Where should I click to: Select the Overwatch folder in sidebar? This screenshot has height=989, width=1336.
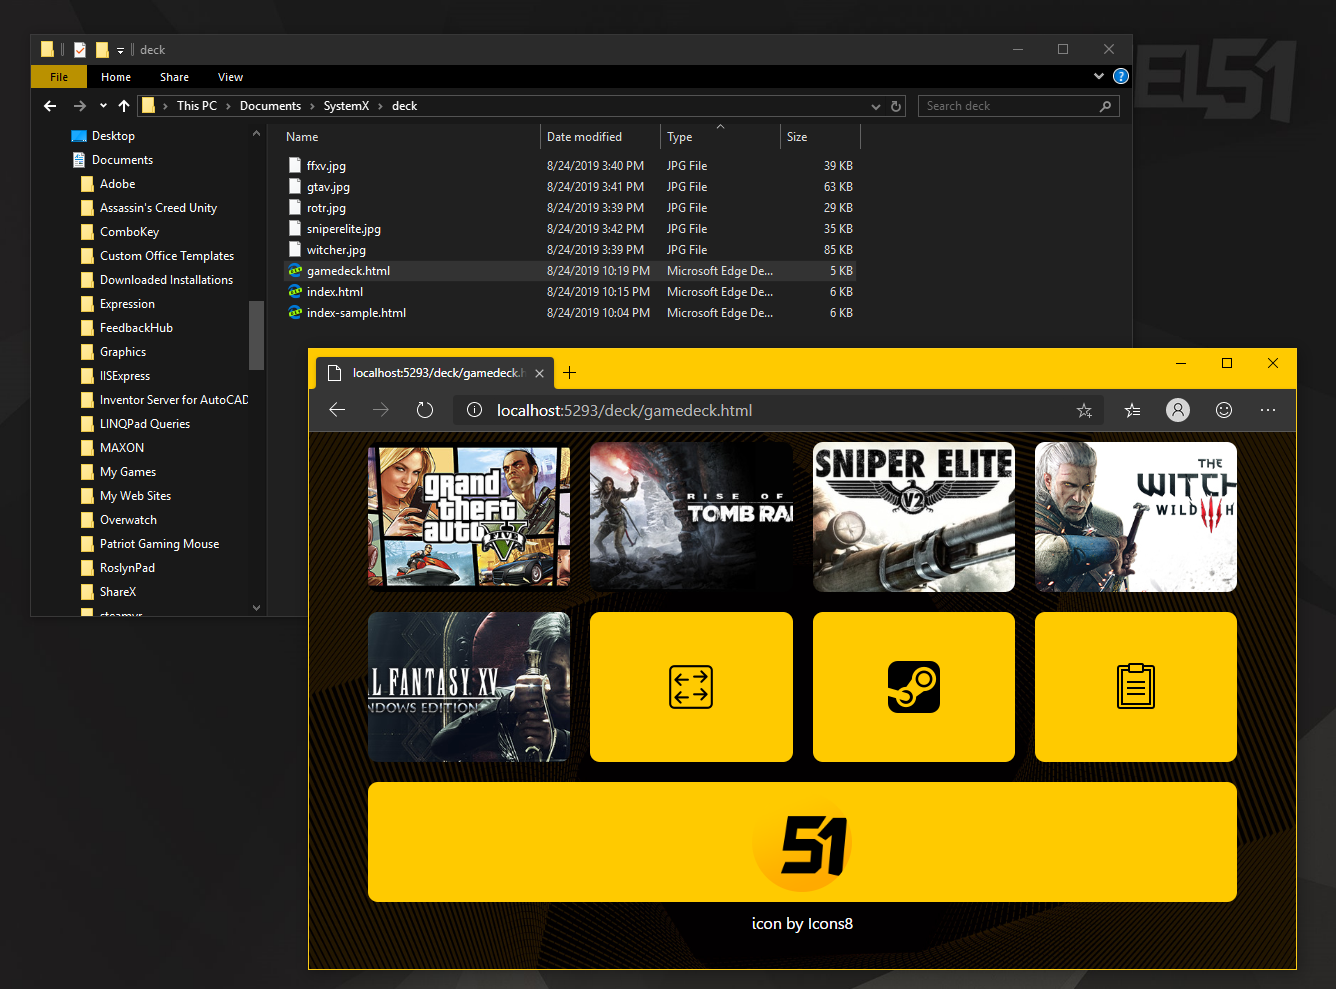pyautogui.click(x=128, y=520)
